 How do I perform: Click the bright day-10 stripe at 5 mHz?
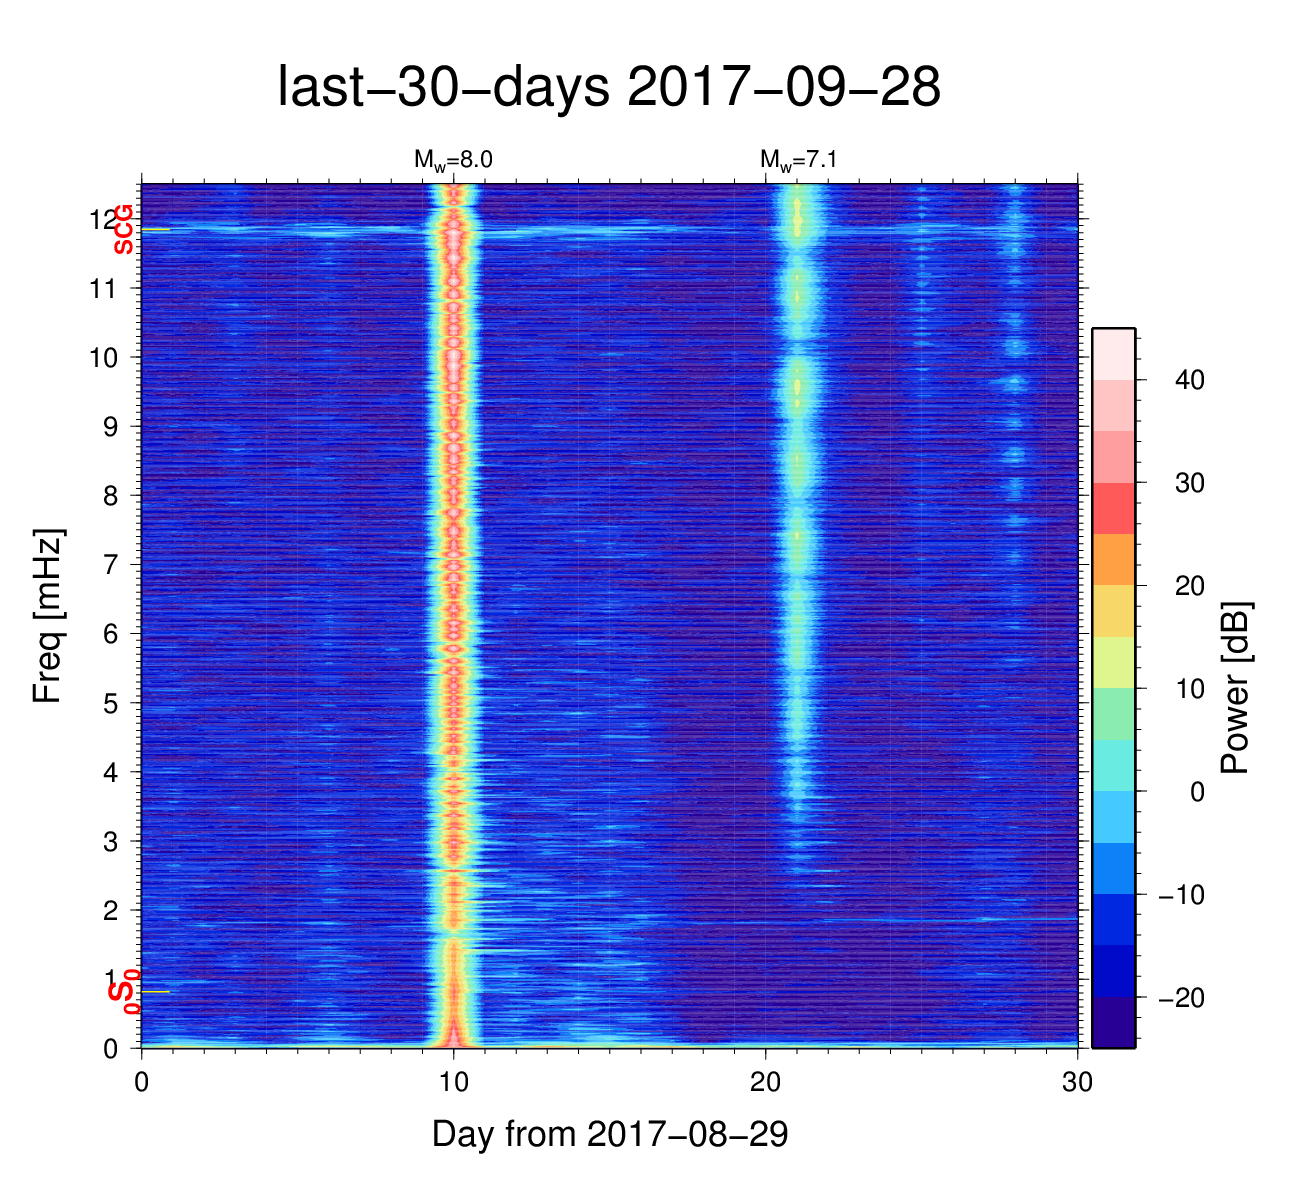coord(454,703)
